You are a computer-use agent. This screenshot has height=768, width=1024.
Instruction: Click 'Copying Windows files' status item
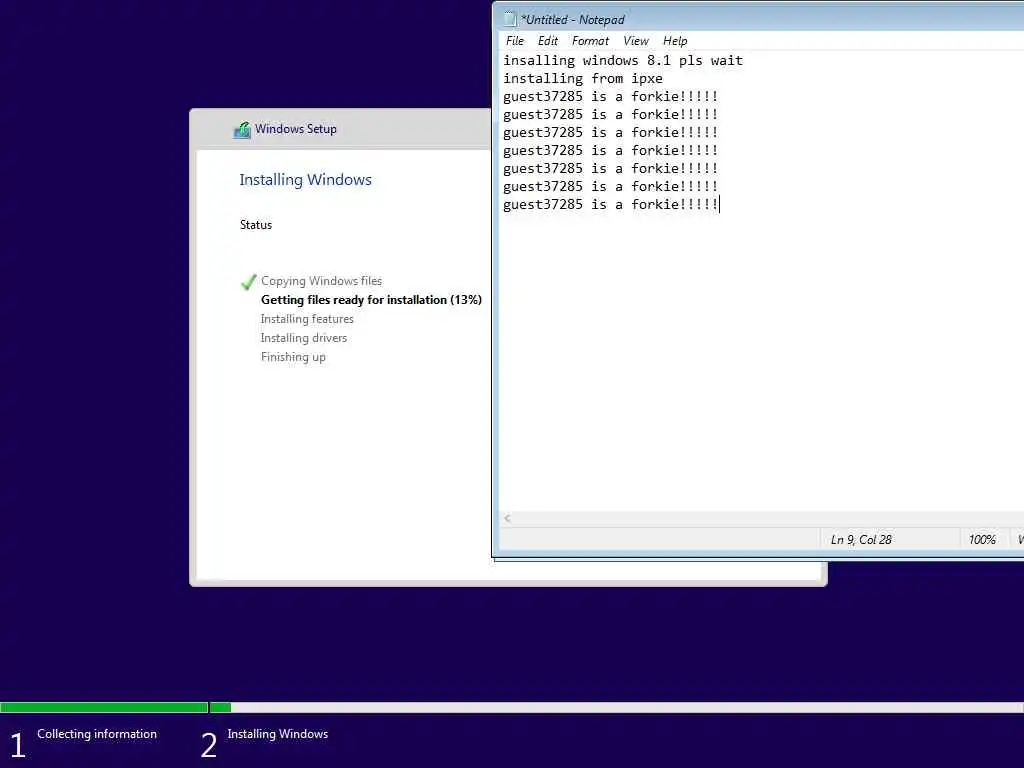click(x=321, y=281)
